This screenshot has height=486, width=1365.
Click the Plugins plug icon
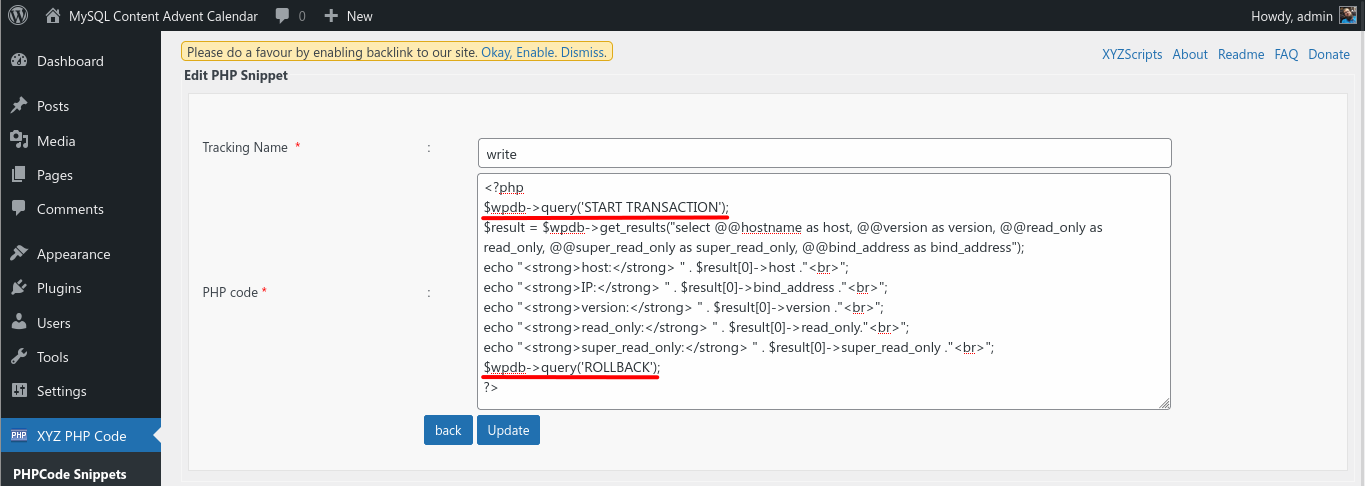tap(18, 288)
